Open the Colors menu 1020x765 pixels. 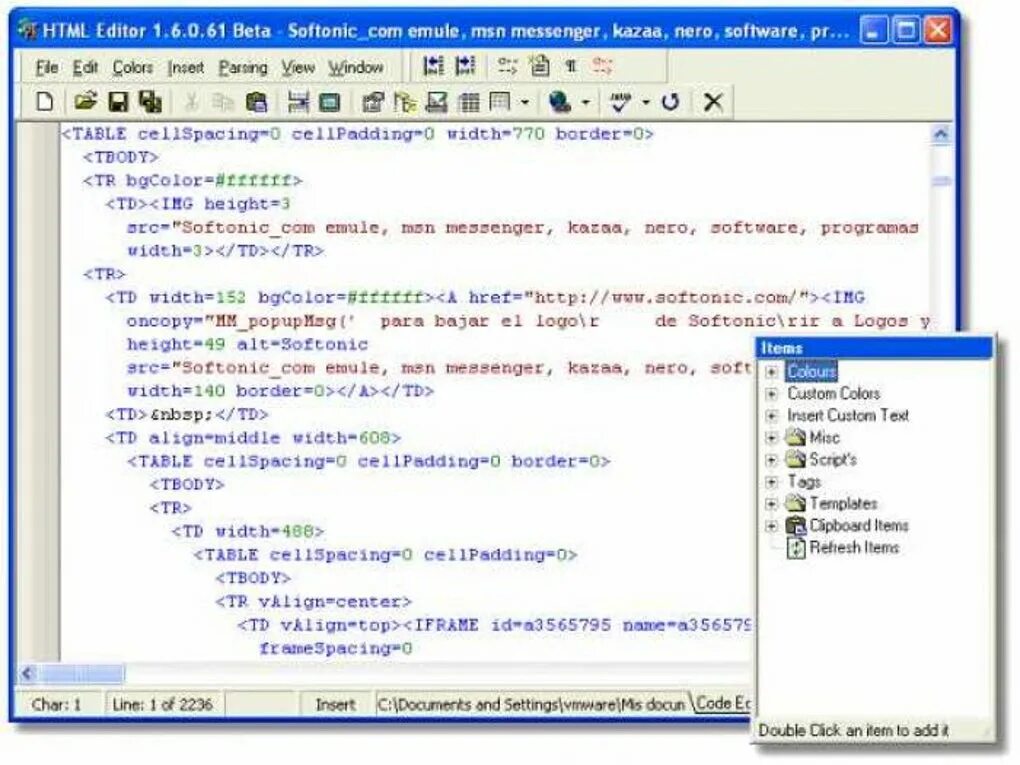pyautogui.click(x=133, y=67)
